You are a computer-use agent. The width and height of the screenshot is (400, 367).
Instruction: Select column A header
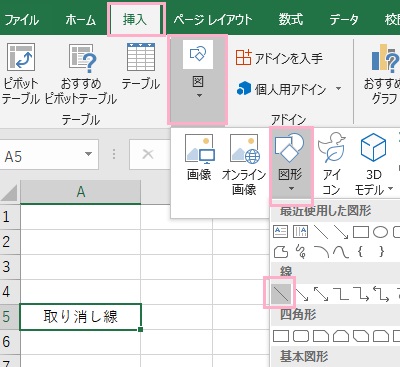[80, 192]
